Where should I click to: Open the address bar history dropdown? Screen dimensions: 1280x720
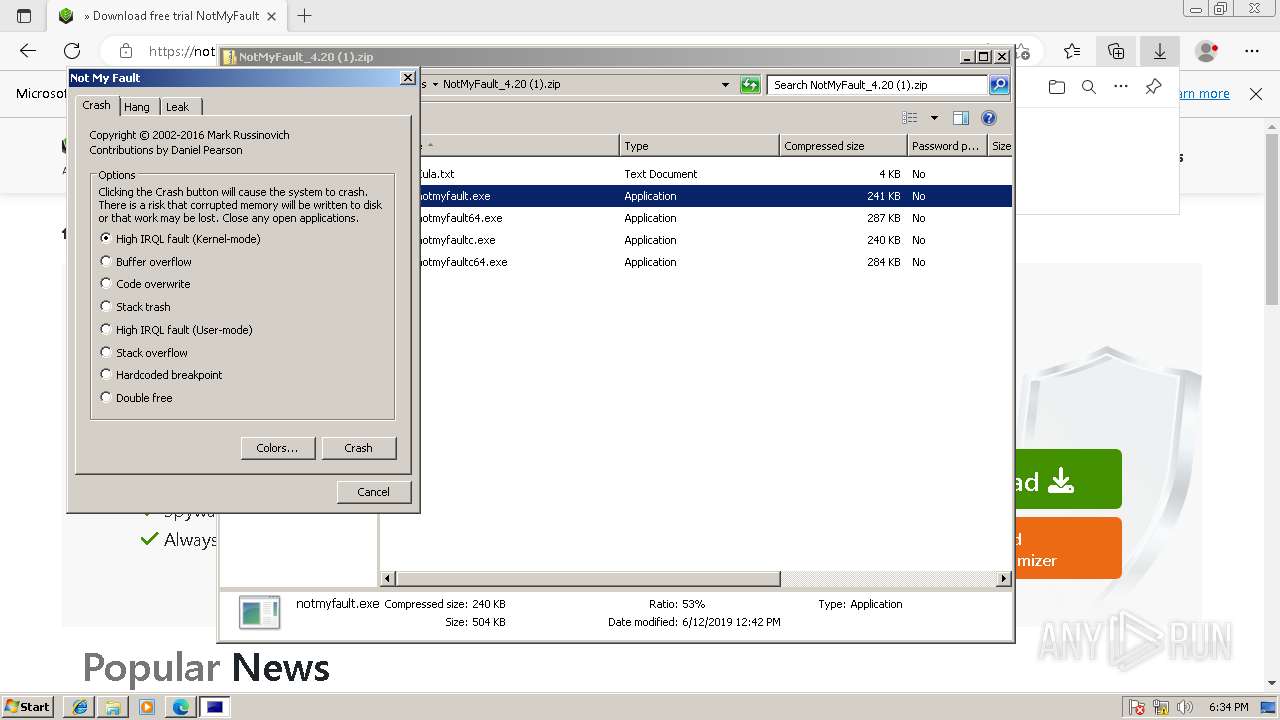[725, 85]
